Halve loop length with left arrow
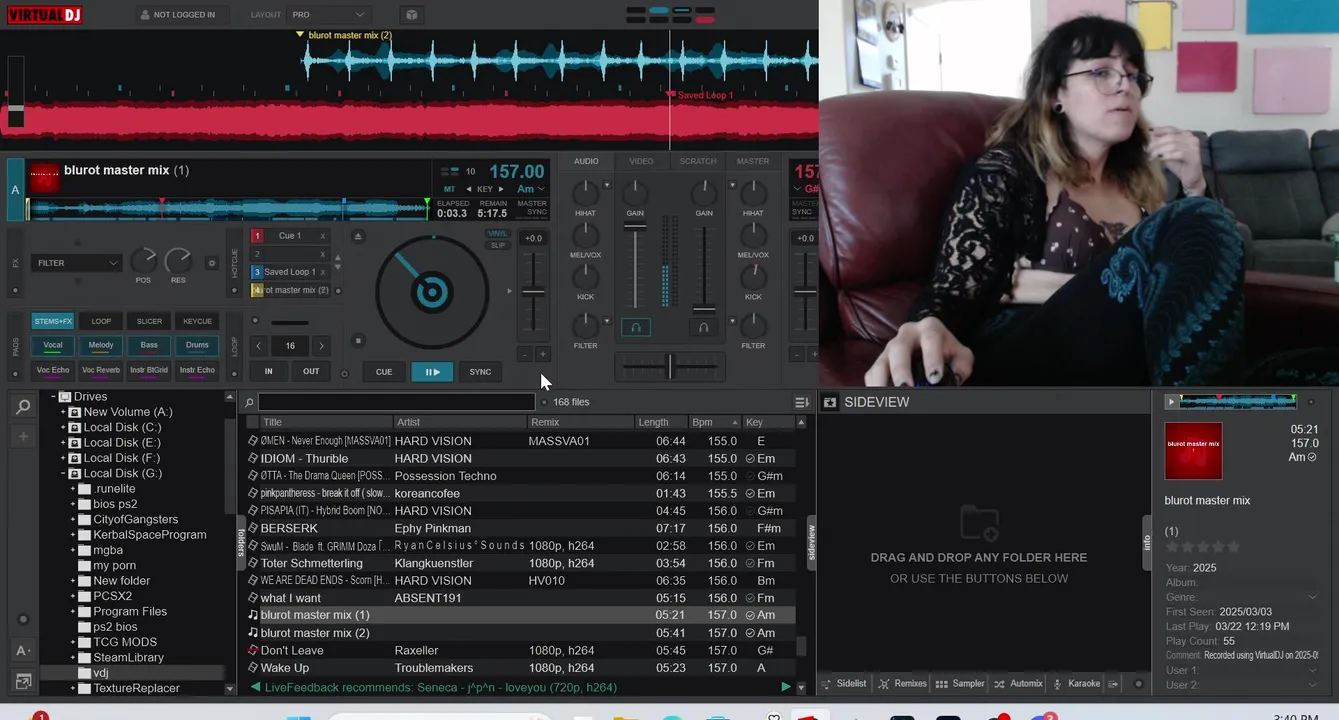Image resolution: width=1339 pixels, height=720 pixels. pyautogui.click(x=259, y=346)
